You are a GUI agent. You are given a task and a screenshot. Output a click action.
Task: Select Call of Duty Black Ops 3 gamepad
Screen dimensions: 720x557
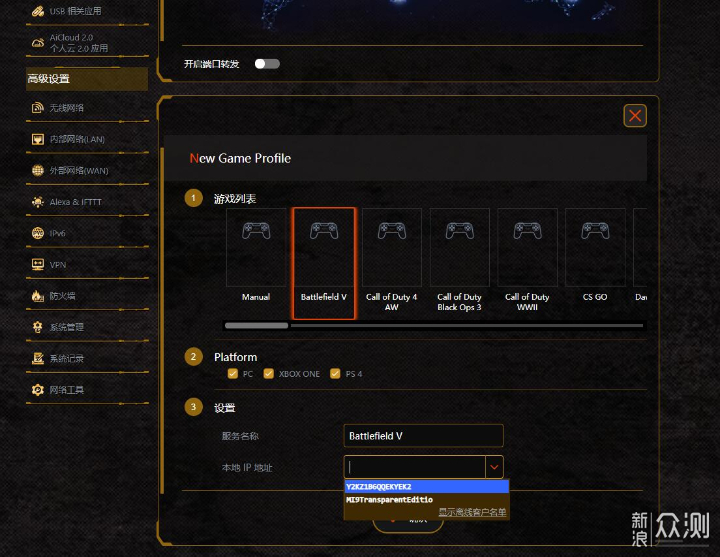pos(460,231)
